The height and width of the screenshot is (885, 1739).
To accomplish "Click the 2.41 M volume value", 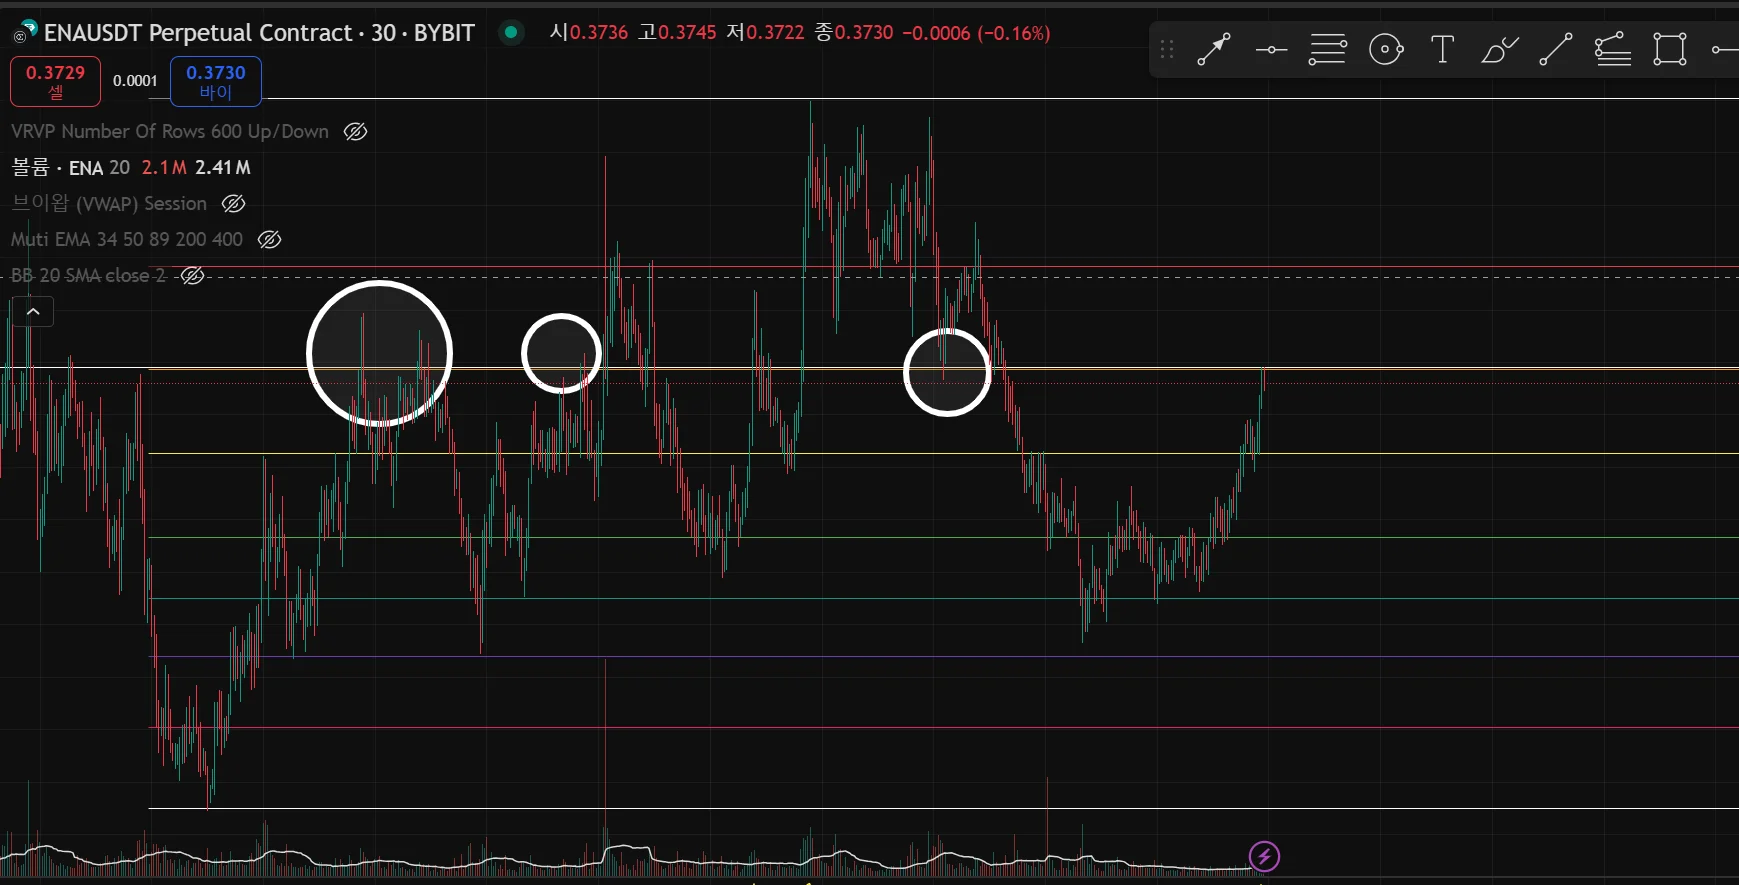I will pyautogui.click(x=223, y=167).
